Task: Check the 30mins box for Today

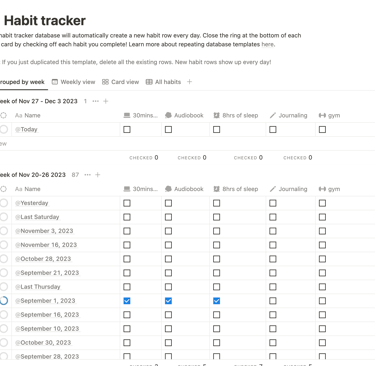Action: [x=127, y=129]
